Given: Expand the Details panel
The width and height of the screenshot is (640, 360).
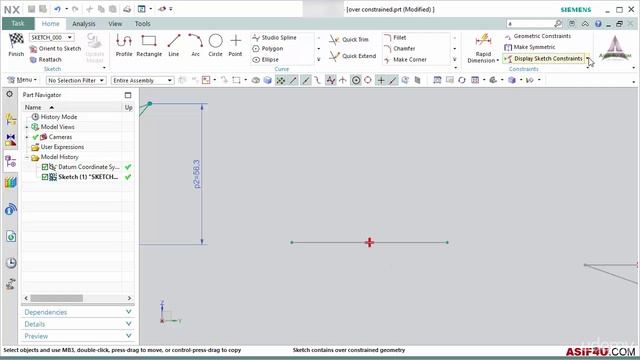Looking at the screenshot, I should [78, 324].
